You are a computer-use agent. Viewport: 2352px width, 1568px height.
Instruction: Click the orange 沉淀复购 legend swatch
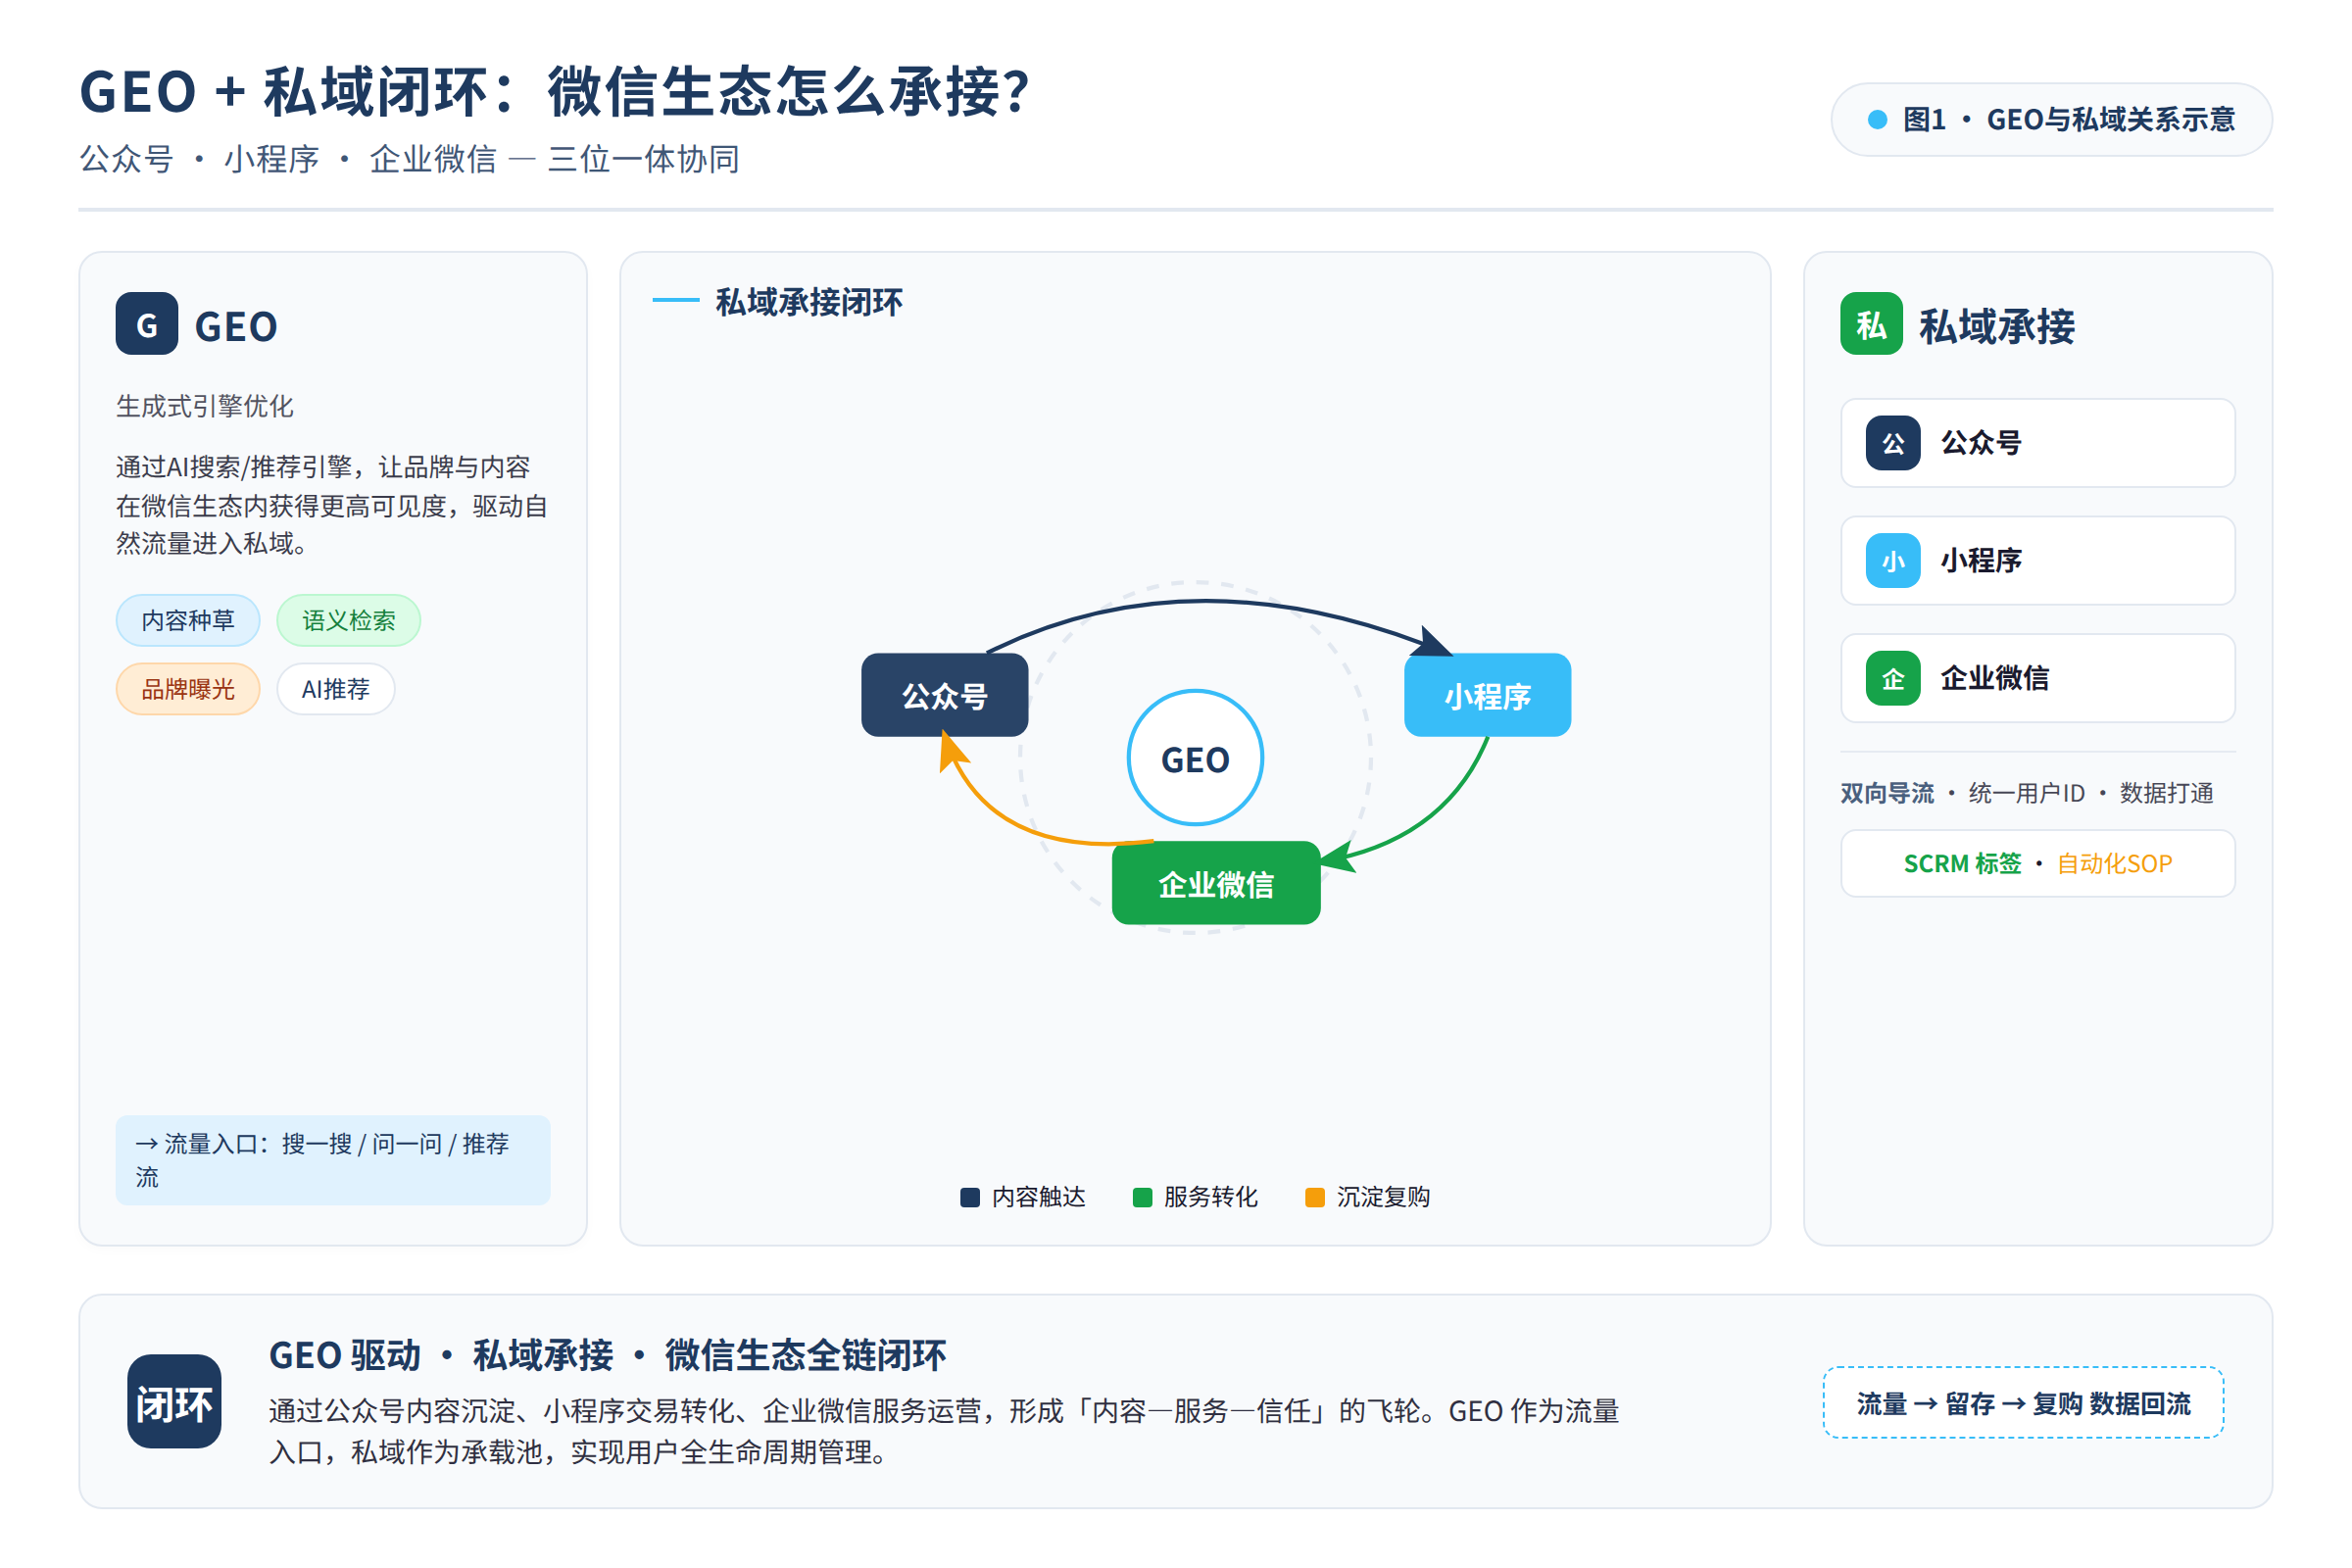pos(1315,1198)
